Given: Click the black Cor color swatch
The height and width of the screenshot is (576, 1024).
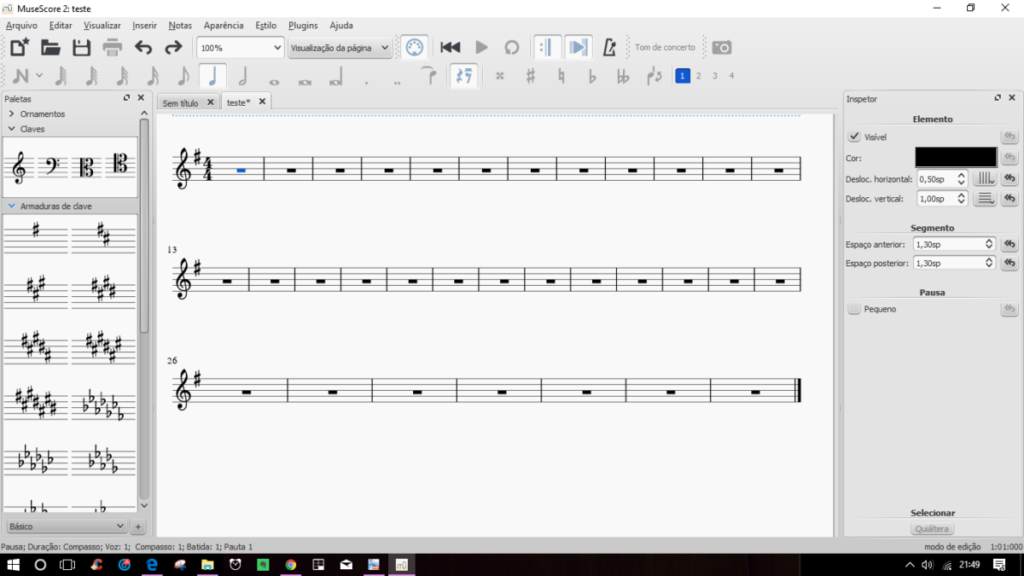Looking at the screenshot, I should pos(956,157).
